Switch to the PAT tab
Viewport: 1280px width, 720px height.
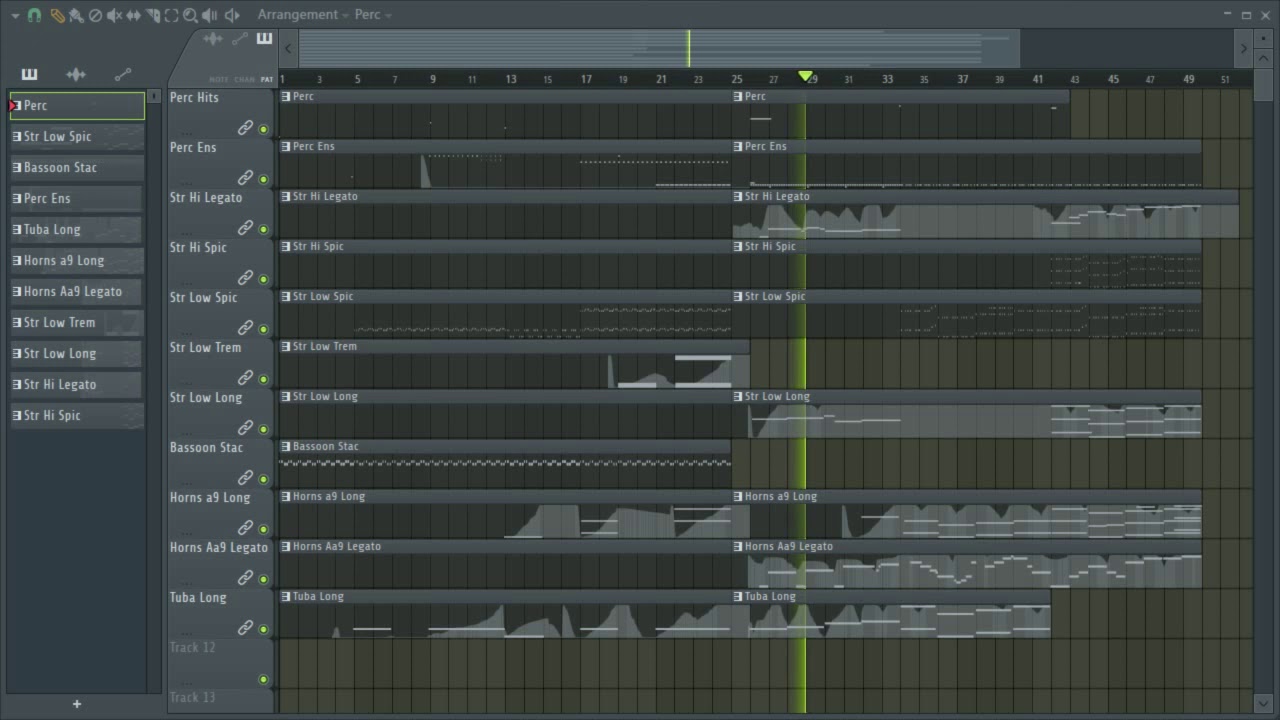(x=267, y=80)
